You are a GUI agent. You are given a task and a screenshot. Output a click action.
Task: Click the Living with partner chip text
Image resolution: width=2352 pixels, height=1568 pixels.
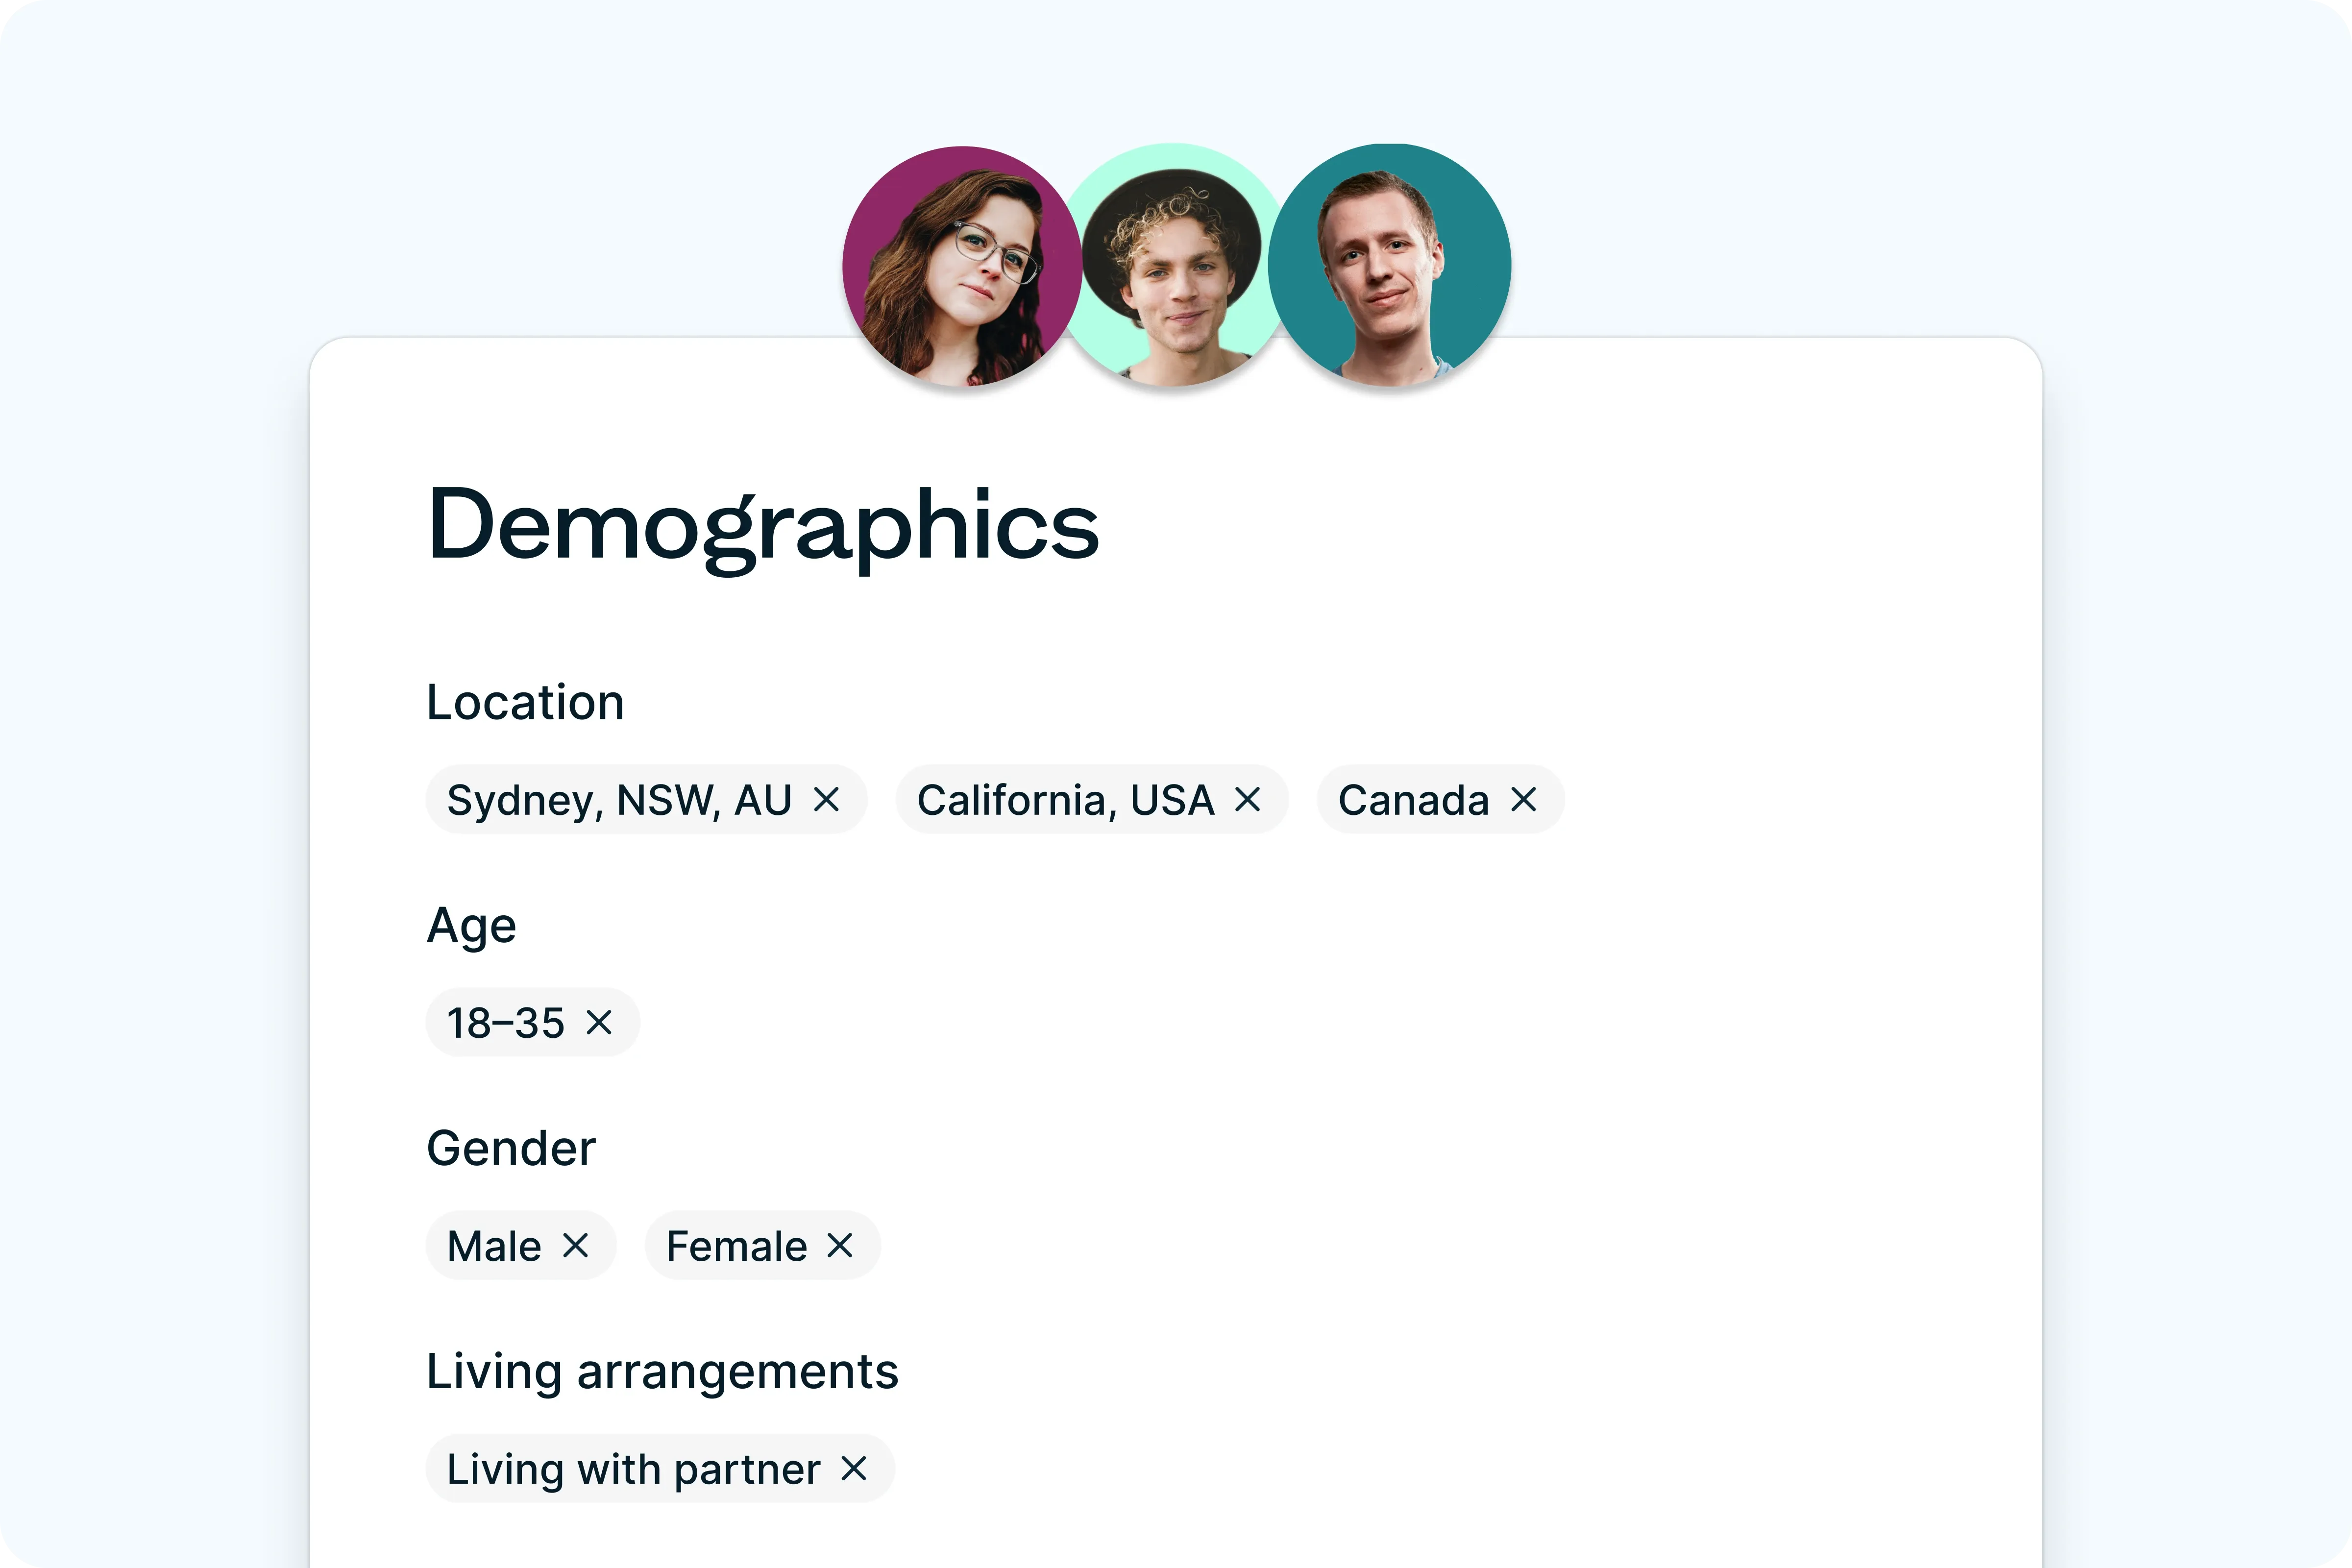click(x=633, y=1469)
